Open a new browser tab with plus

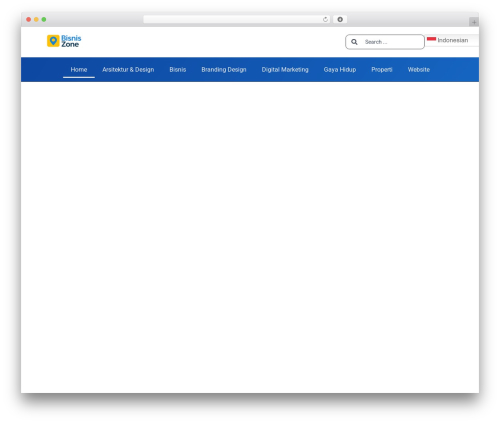474,22
